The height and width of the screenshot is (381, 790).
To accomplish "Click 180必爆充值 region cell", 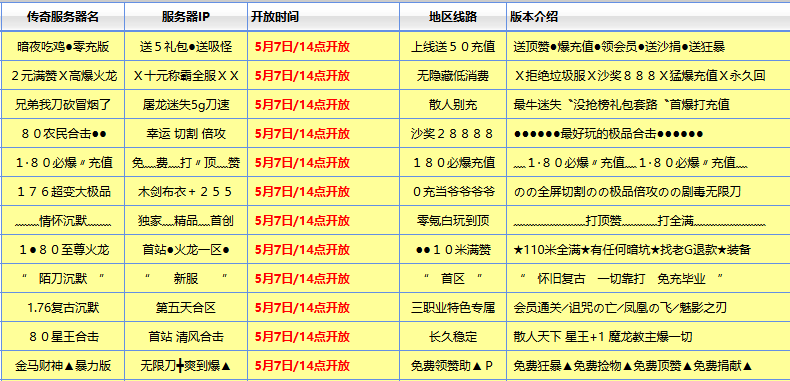I will pyautogui.click(x=453, y=163).
